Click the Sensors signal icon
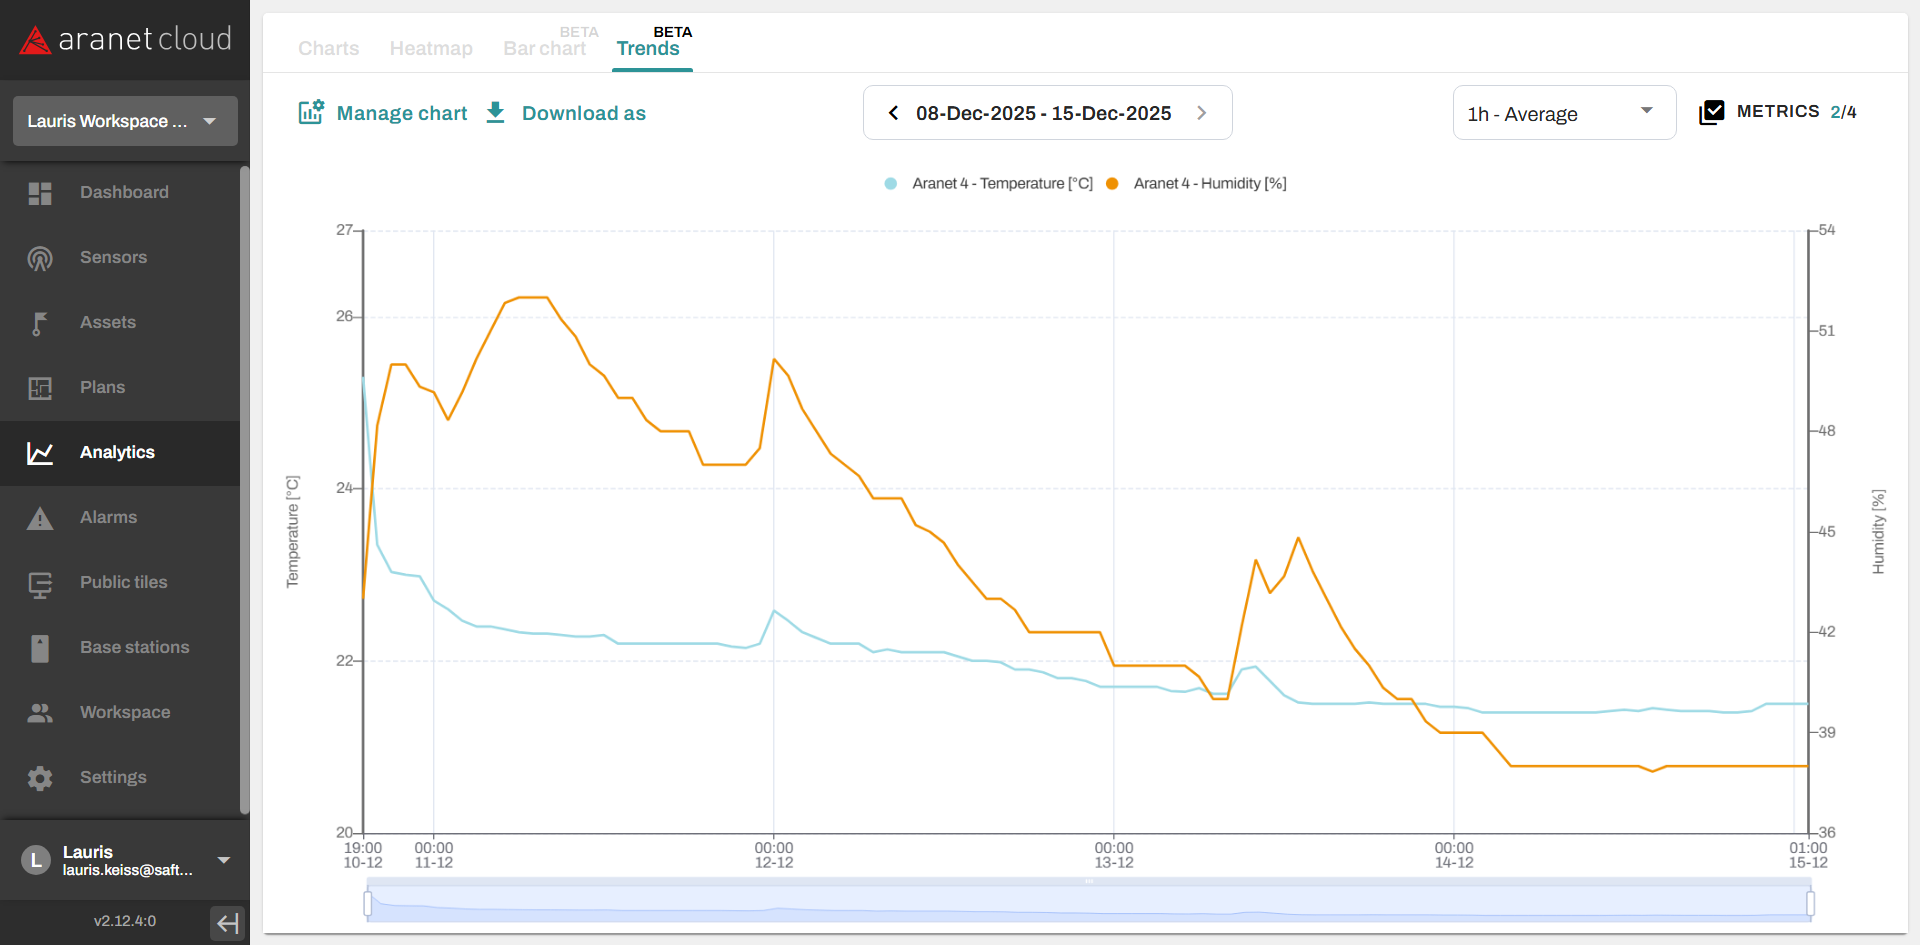This screenshot has width=1920, height=945. tap(40, 258)
